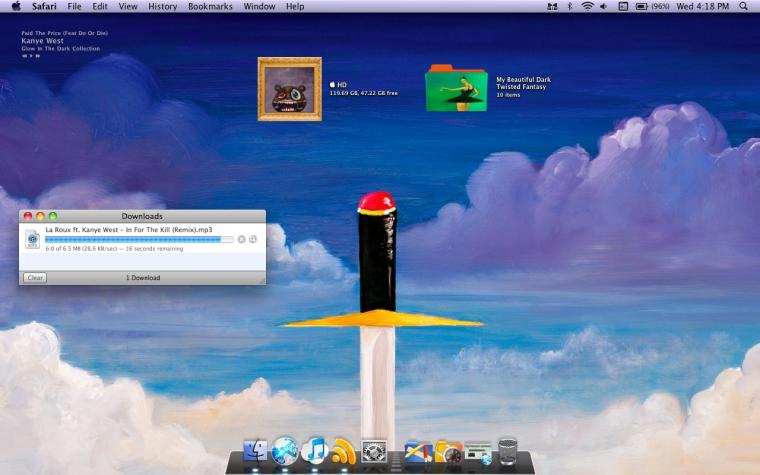Open the My Beautiful Dark Twisted Fantasy folder
Viewport: 760px width, 475px height.
pyautogui.click(x=456, y=88)
